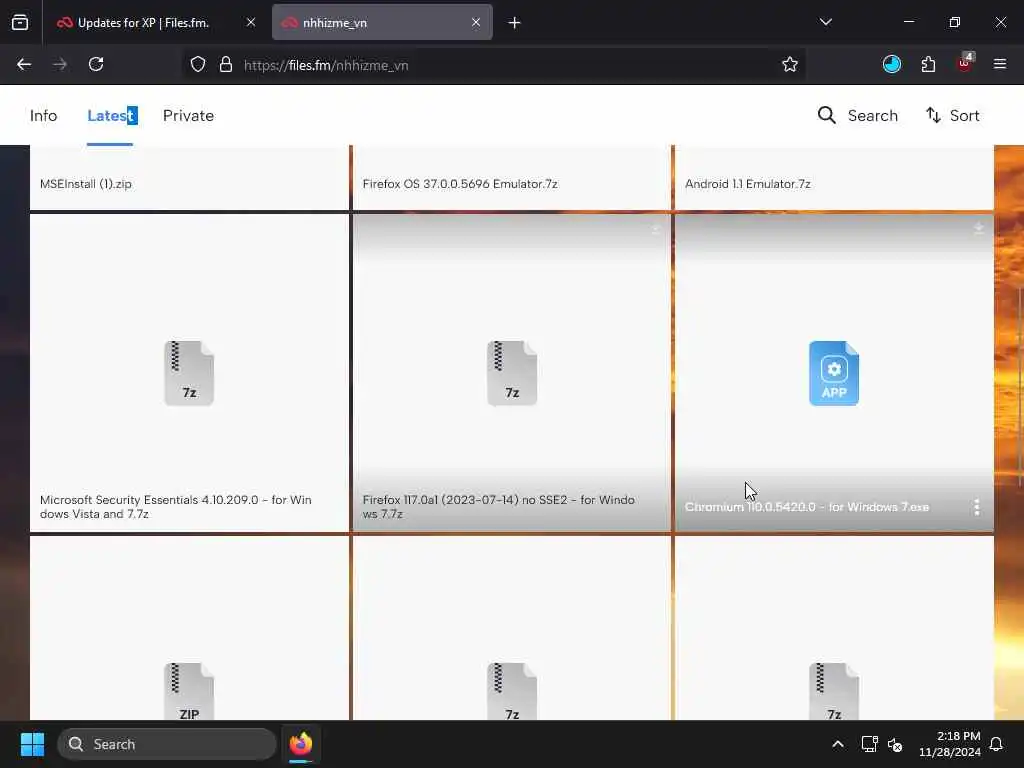Open Android 1.1 Emulator.7z file

click(748, 184)
